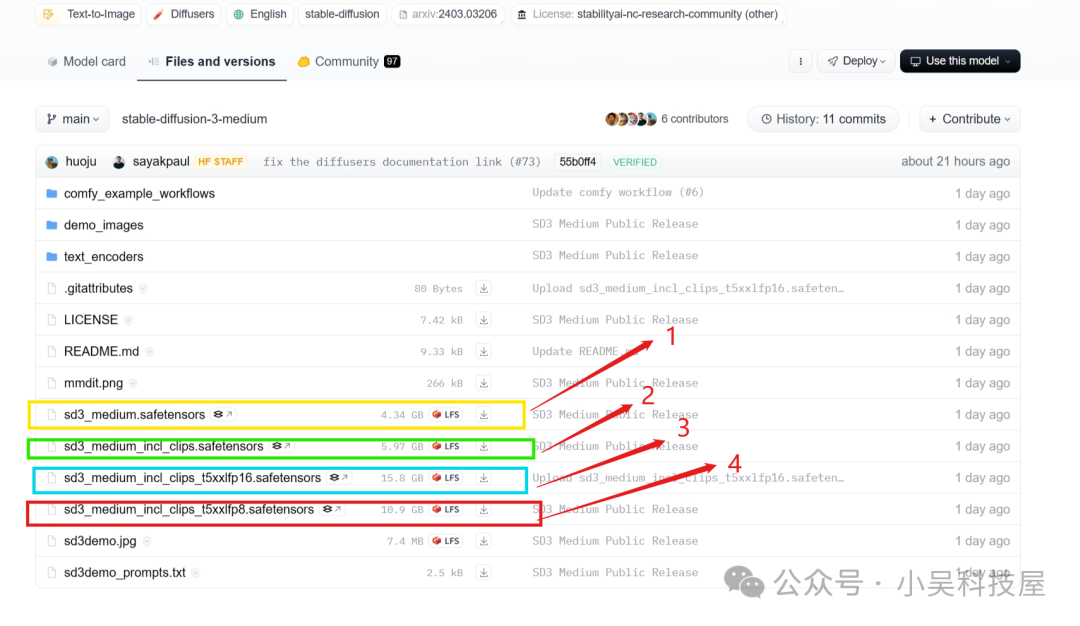The image size is (1080, 626).
Task: Open the arxiv:2403.03206 tag
Action: 448,14
